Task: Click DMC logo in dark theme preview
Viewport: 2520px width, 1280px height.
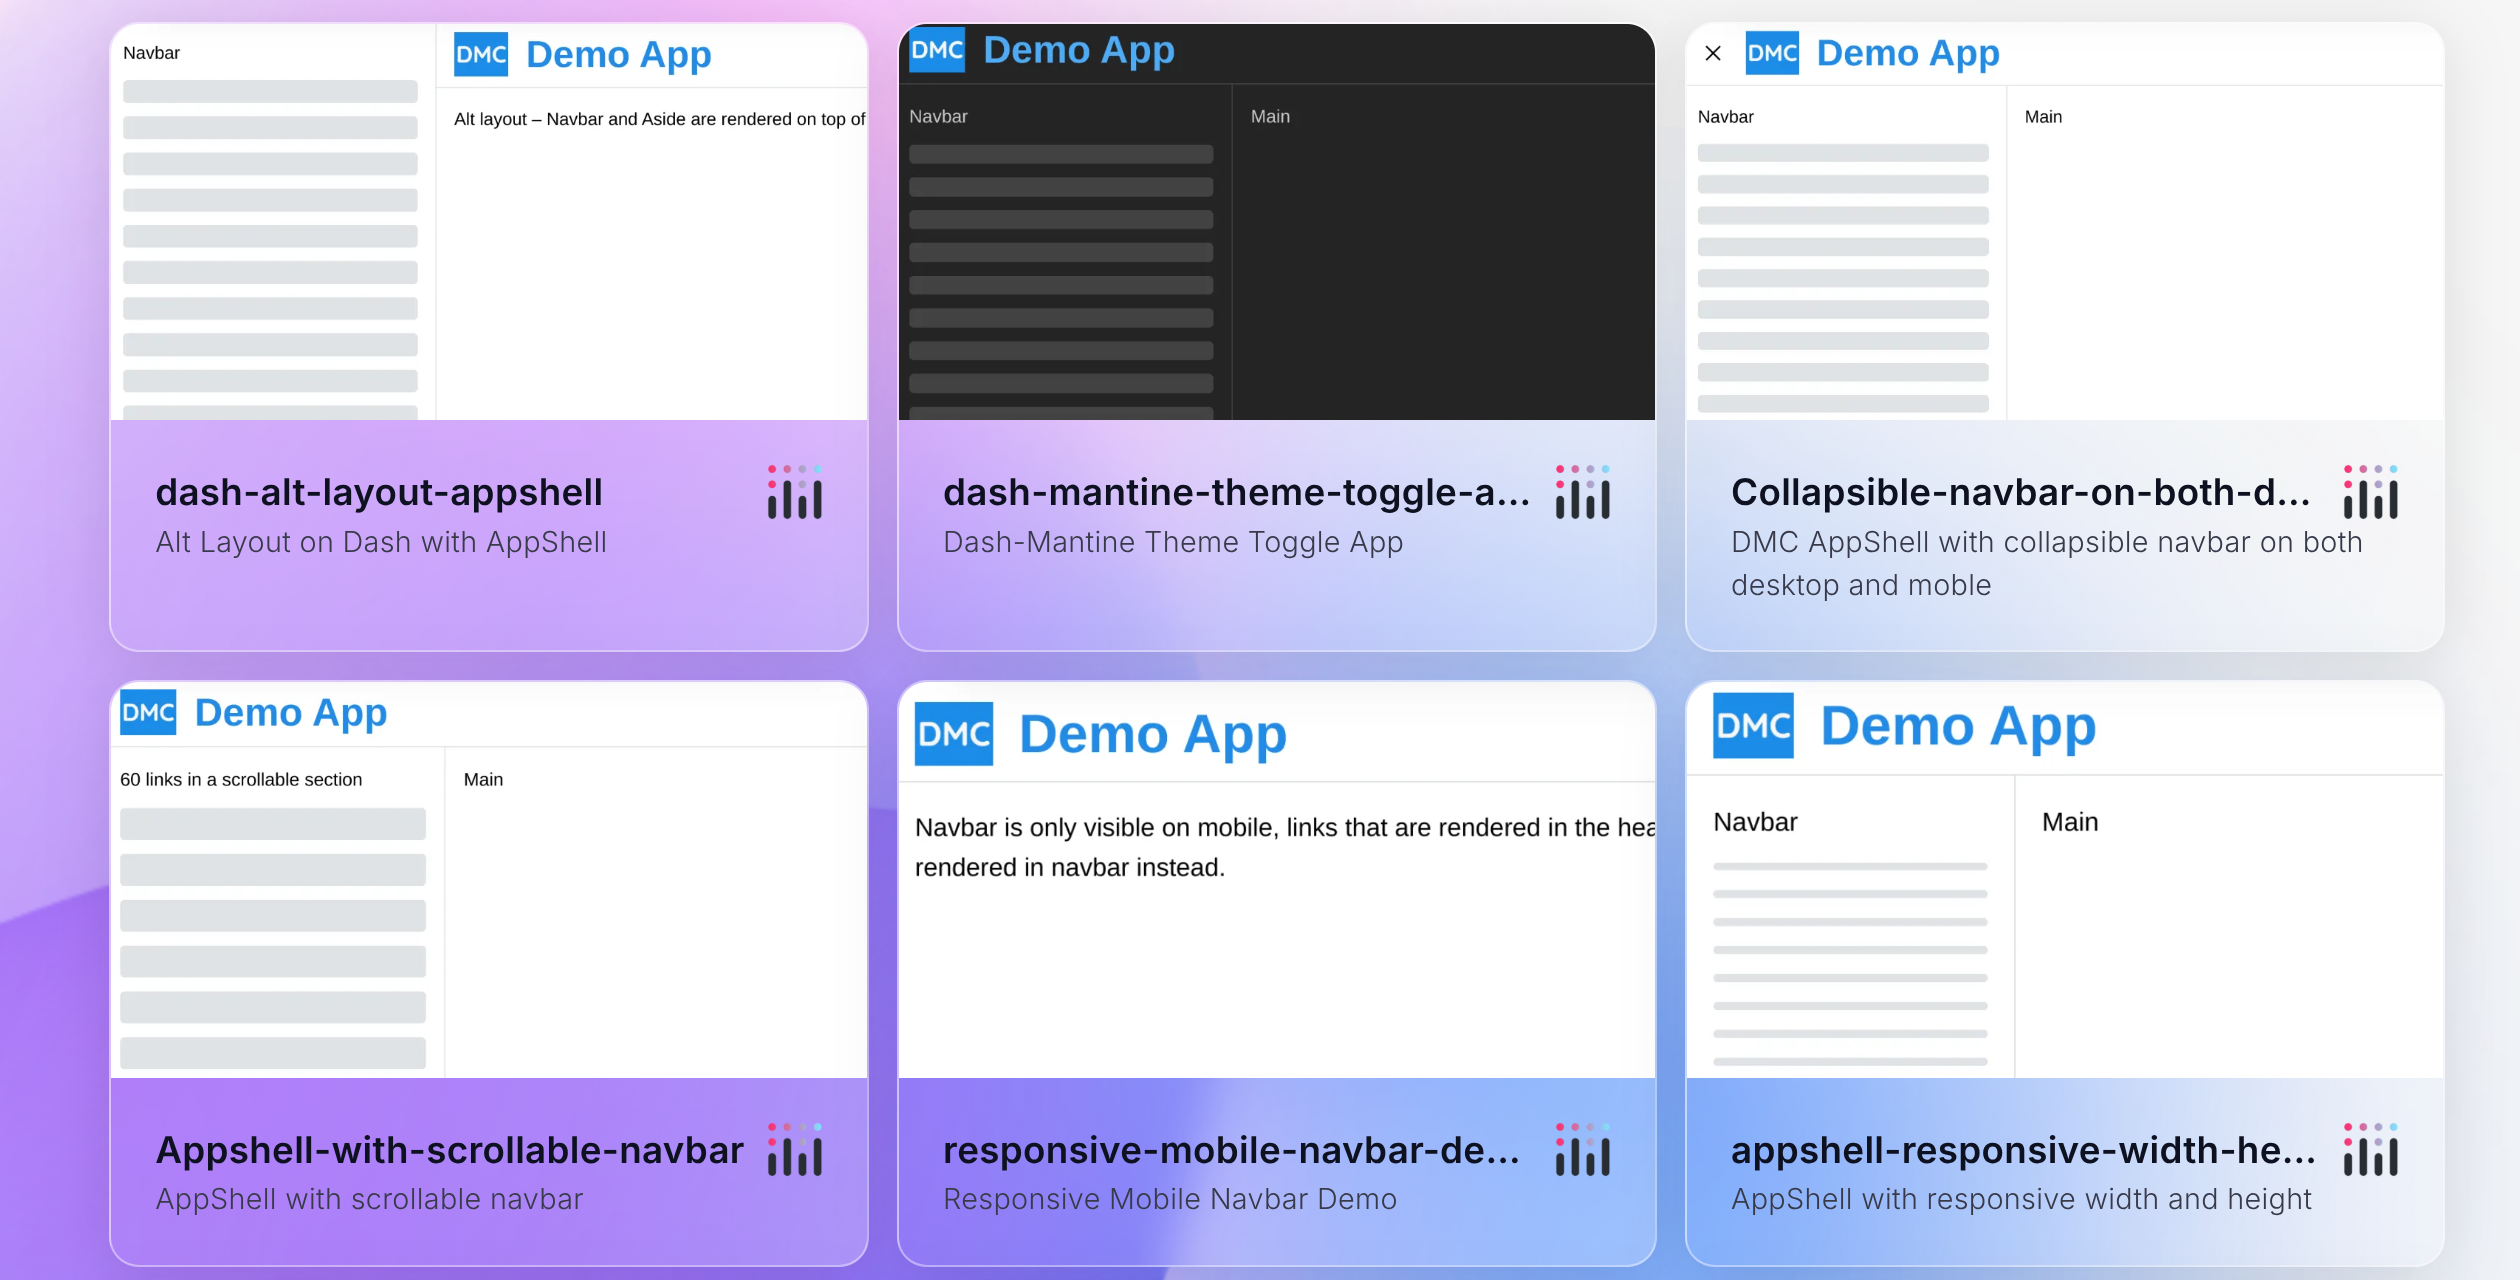Action: (x=937, y=50)
